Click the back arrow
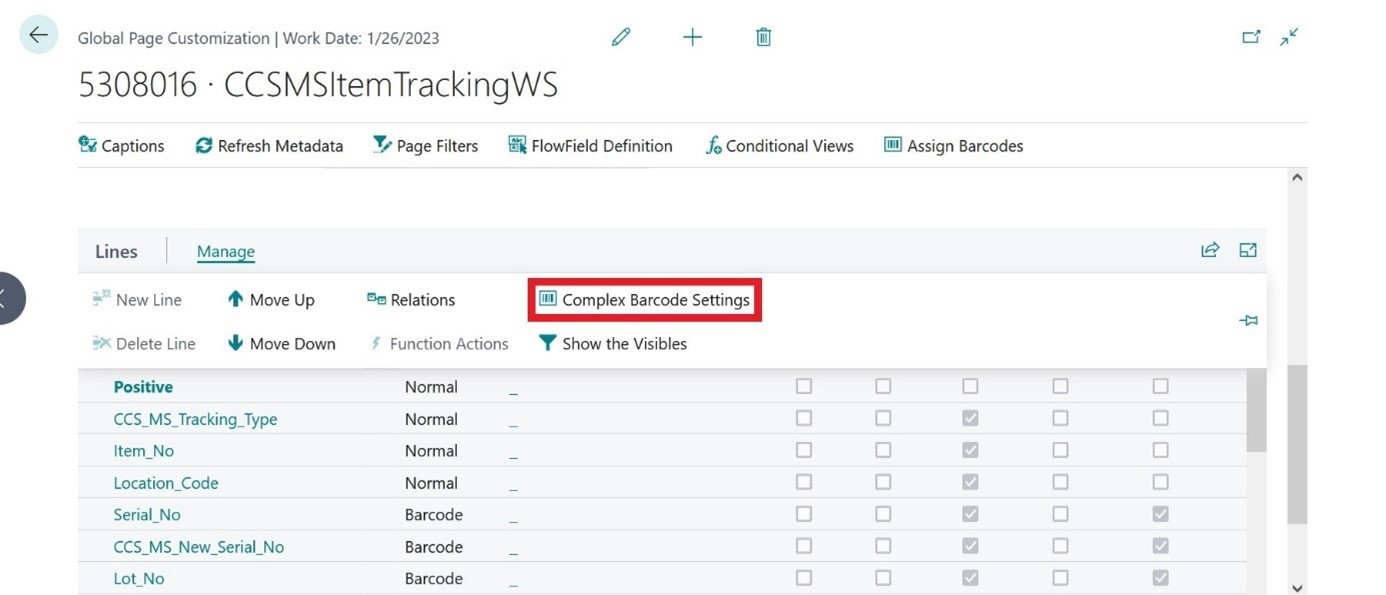This screenshot has width=1386, height=595. (x=37, y=34)
